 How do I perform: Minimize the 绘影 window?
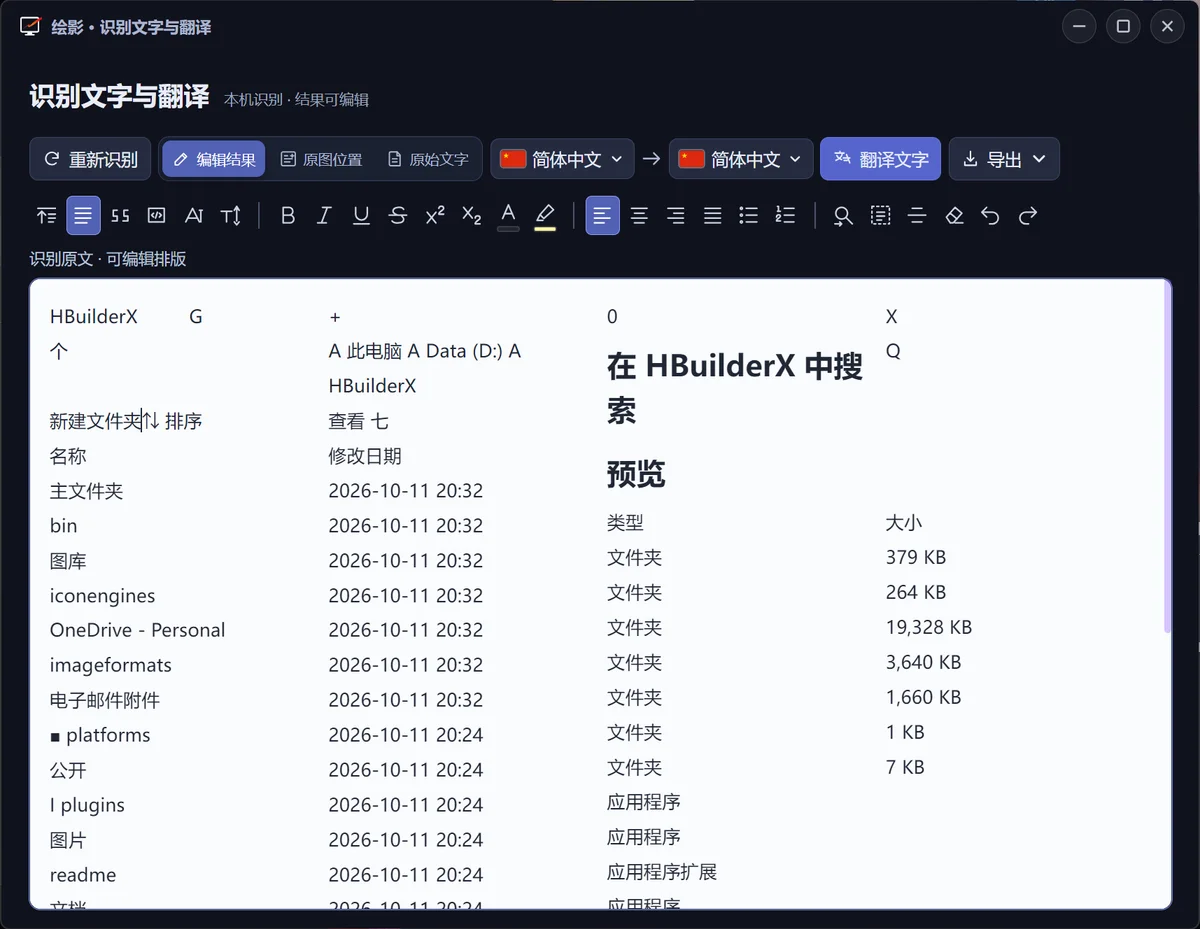tap(1079, 27)
